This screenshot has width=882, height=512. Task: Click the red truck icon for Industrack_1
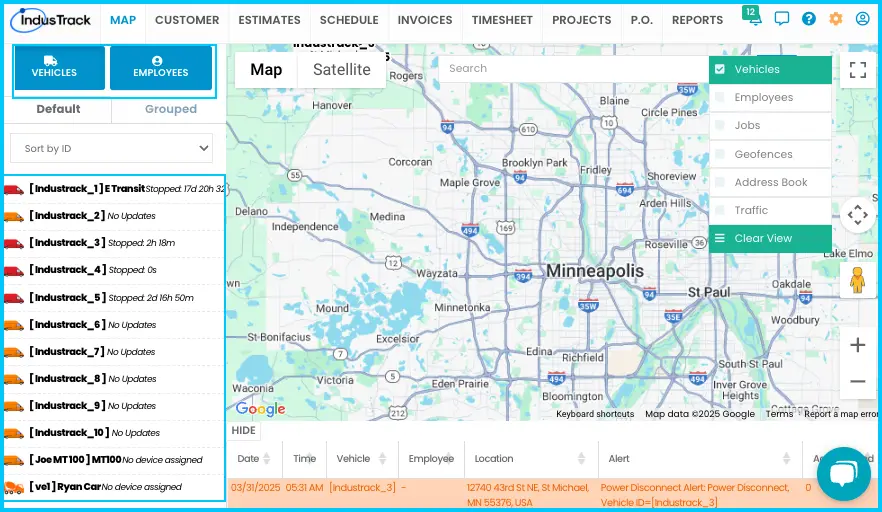click(x=14, y=190)
